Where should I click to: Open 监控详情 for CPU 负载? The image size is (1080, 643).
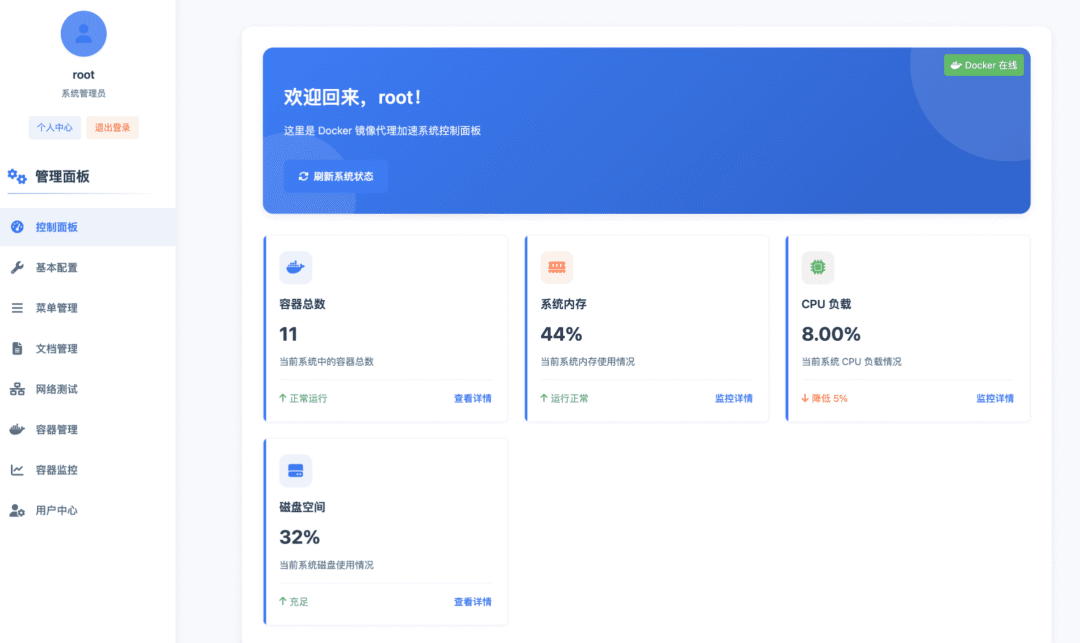[x=994, y=398]
